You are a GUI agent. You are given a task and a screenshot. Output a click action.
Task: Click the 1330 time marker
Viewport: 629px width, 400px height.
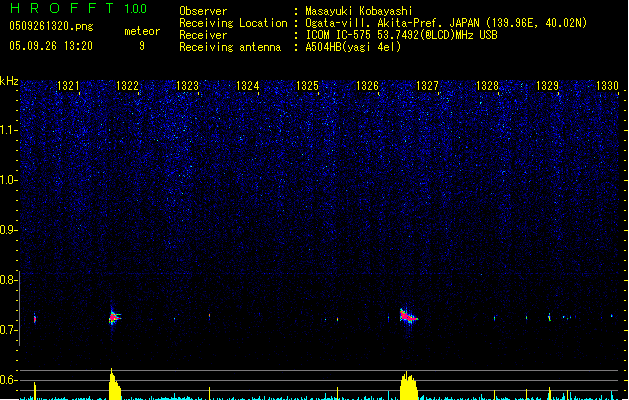coord(607,86)
